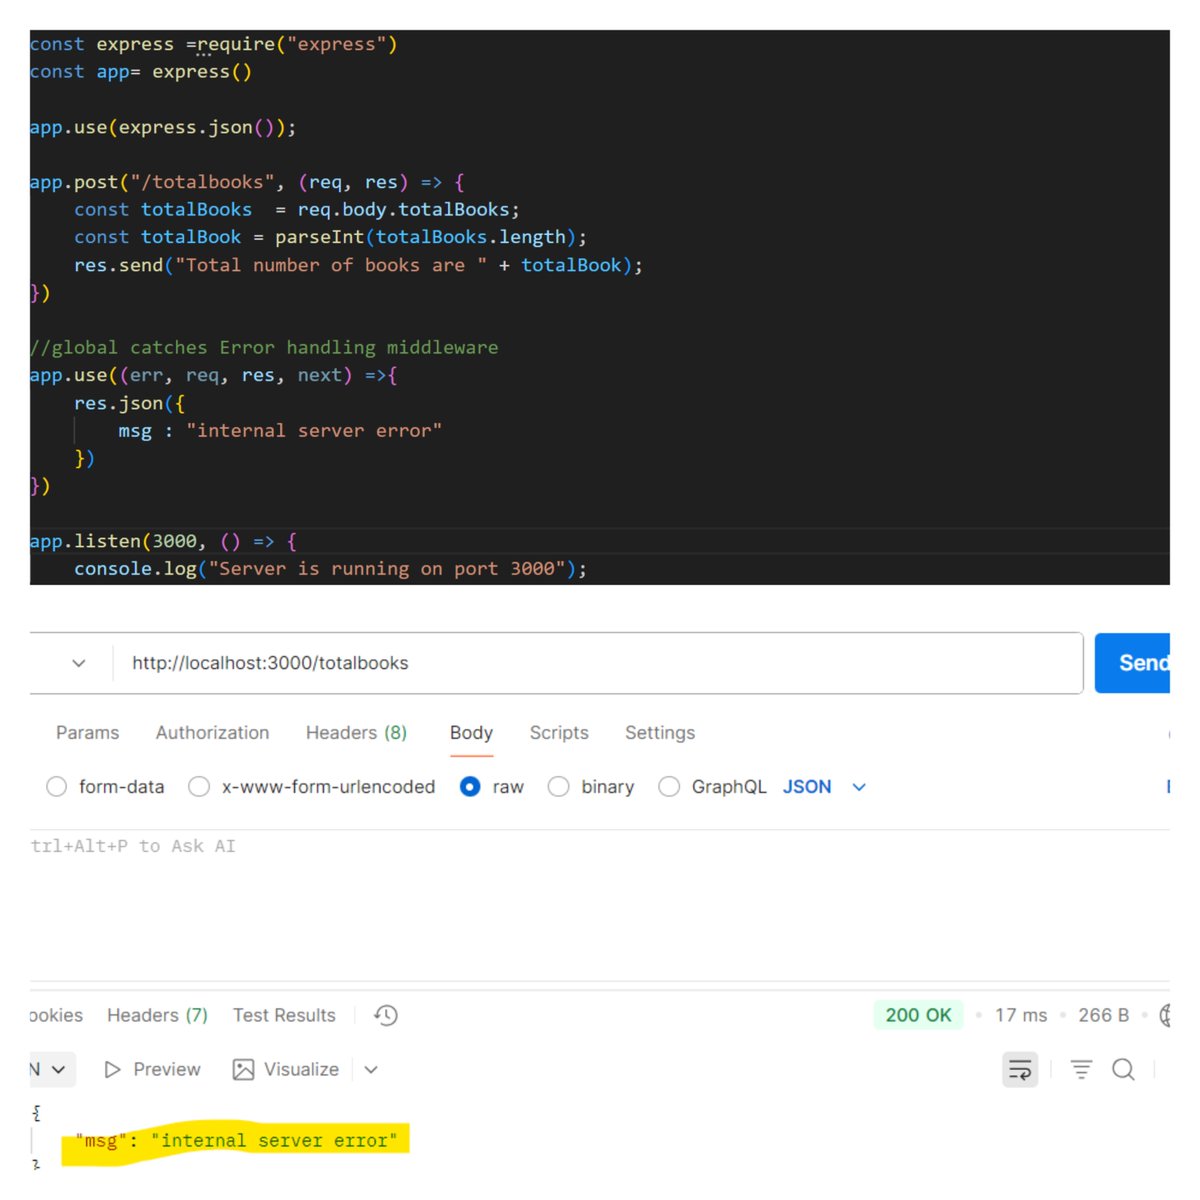Expand the dropdown next to Visualize
1200x1200 pixels.
[x=371, y=1069]
